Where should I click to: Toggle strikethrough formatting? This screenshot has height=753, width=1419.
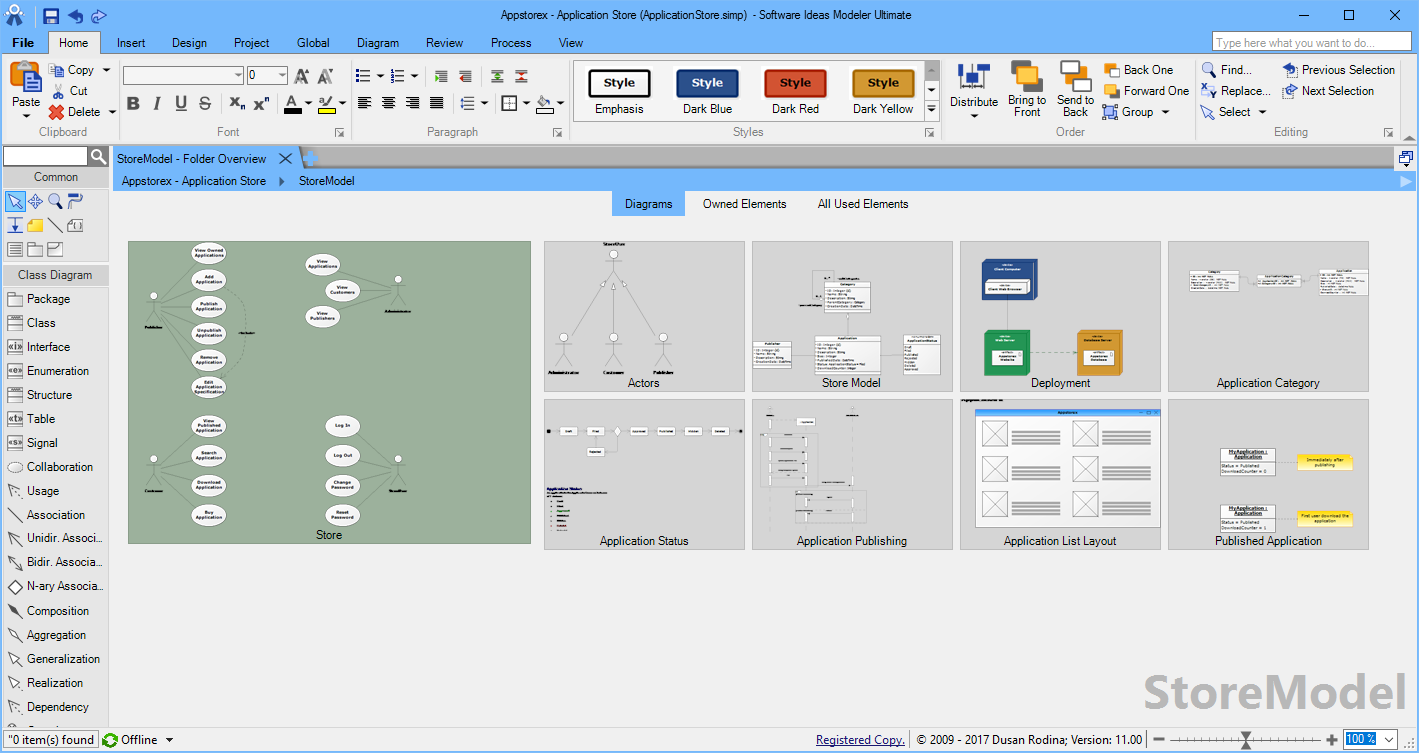pos(205,103)
